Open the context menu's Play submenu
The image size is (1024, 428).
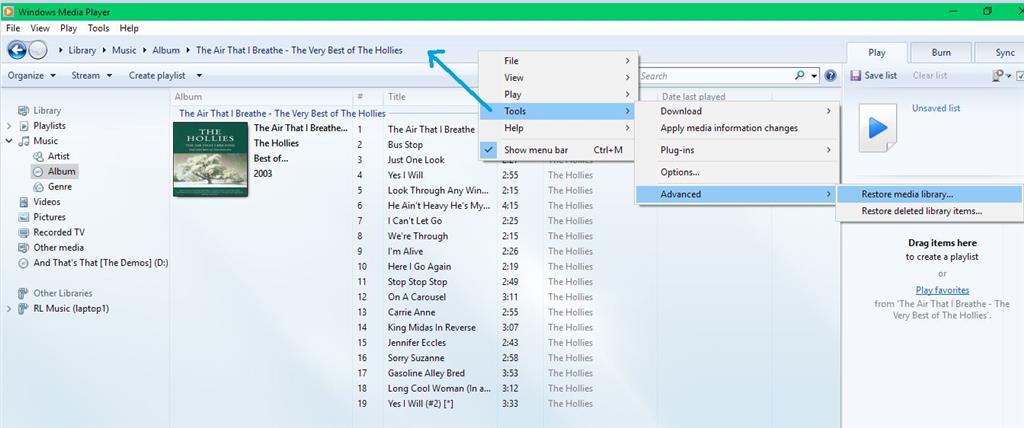(558, 95)
